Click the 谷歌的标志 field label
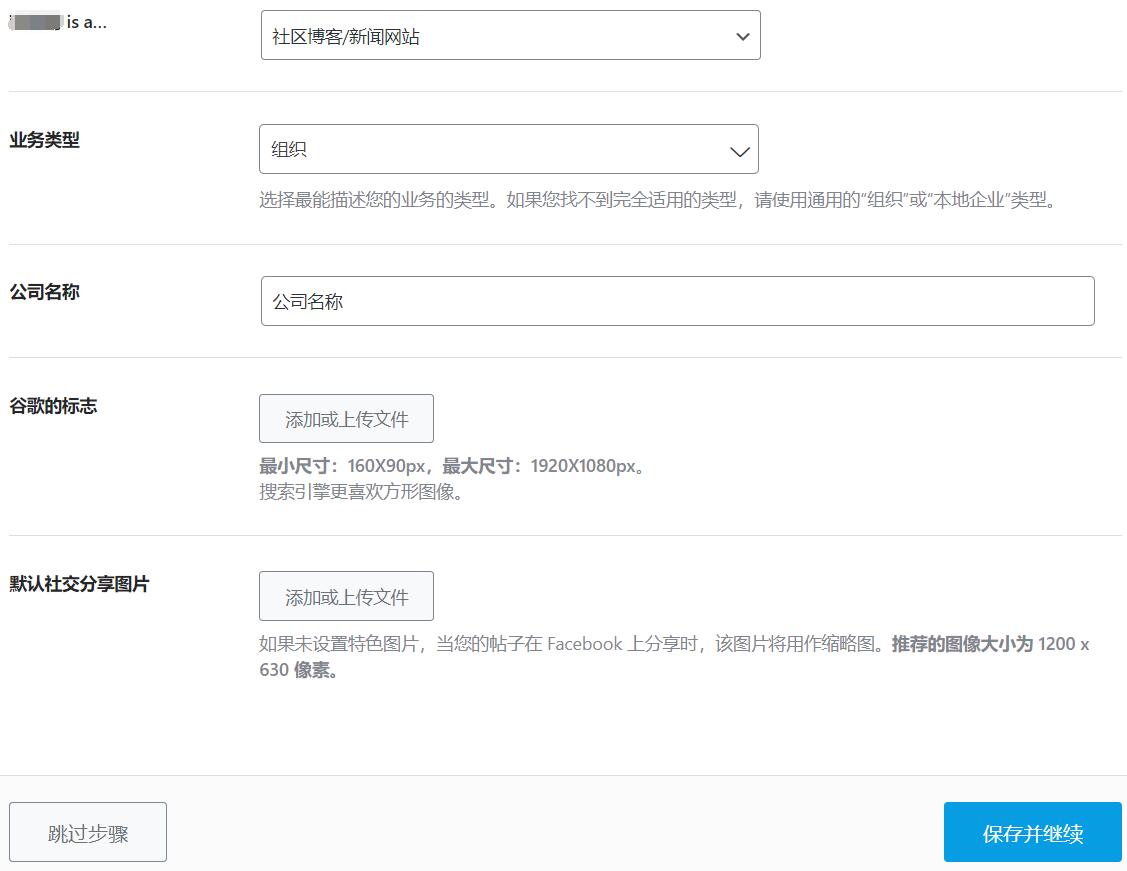Screen dimensions: 1127x871 tap(53, 406)
